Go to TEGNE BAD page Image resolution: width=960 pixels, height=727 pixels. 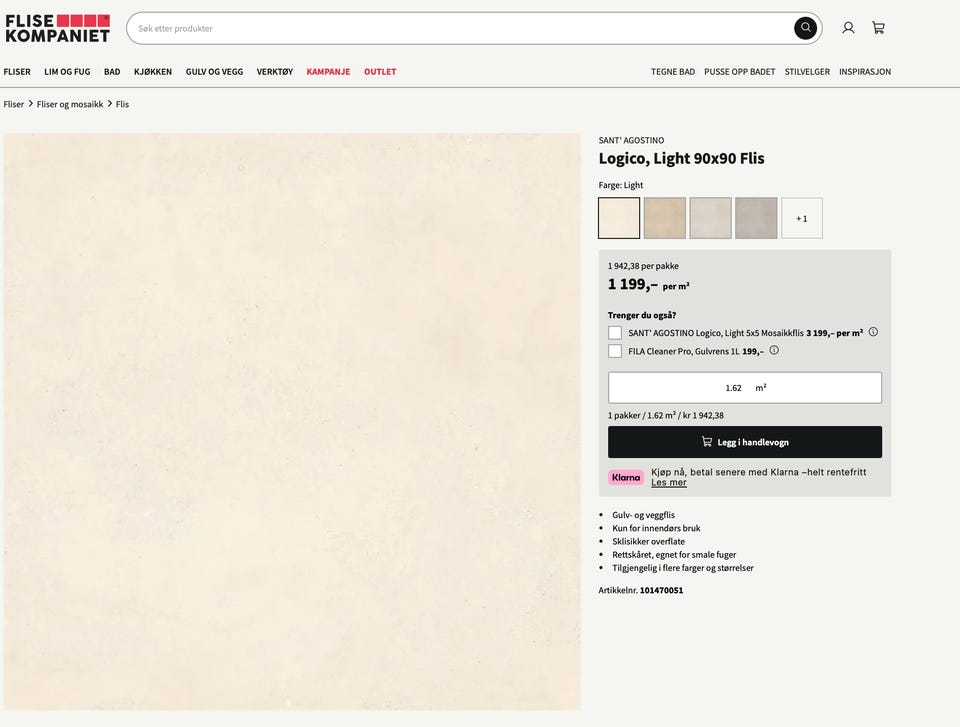[x=673, y=72]
